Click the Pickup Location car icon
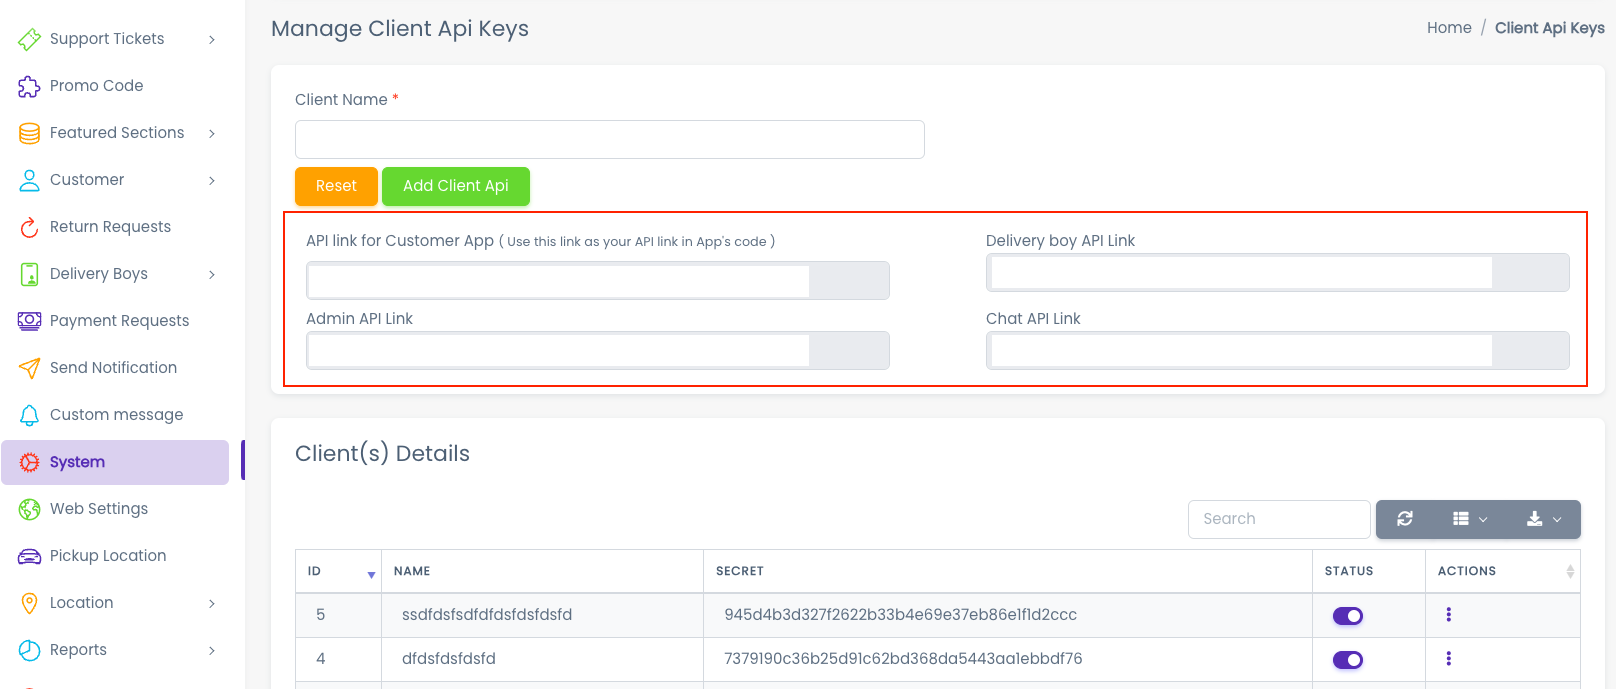This screenshot has width=1616, height=689. [29, 556]
